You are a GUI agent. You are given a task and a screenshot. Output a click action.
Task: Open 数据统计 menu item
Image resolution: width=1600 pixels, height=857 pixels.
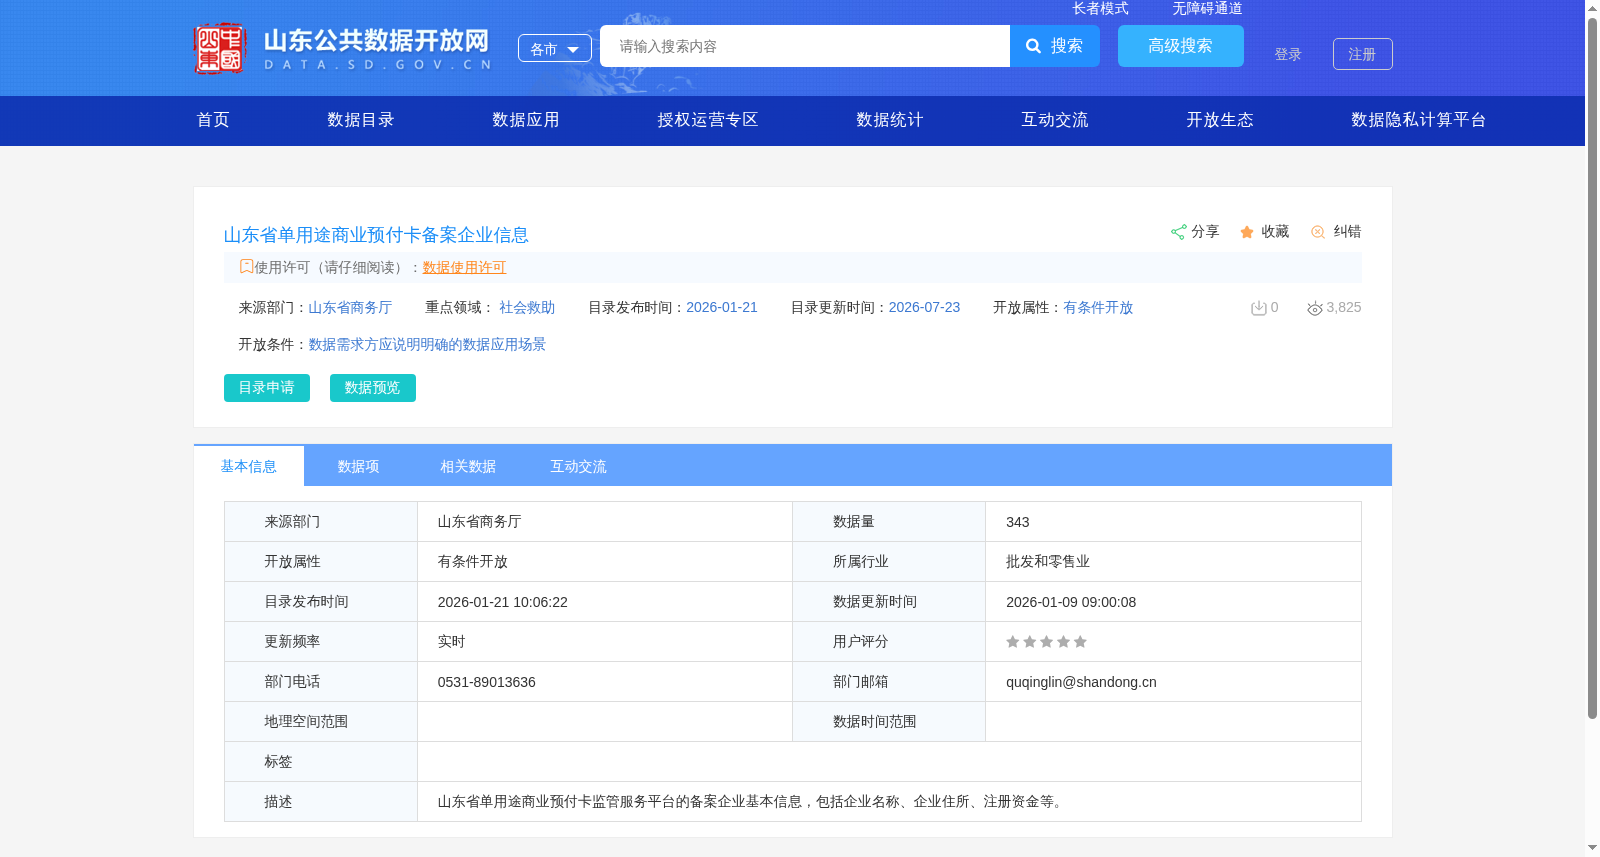pyautogui.click(x=890, y=120)
